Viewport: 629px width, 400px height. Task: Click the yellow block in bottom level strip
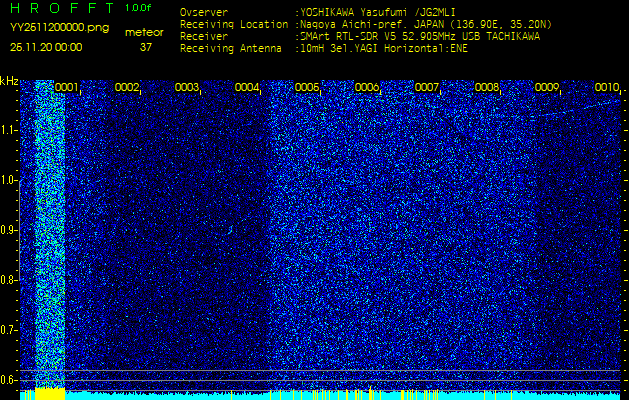50,394
